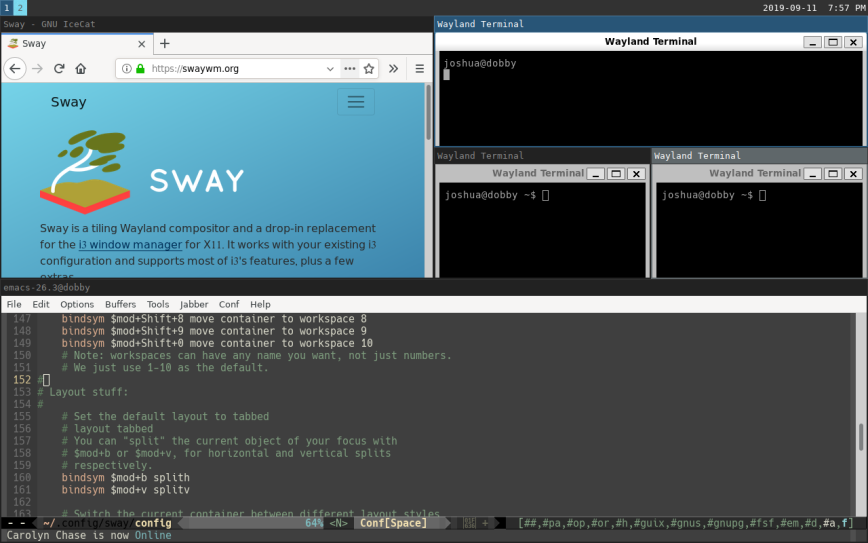868x543 pixels.
Task: Open IceCat home page icon
Action: point(81,69)
